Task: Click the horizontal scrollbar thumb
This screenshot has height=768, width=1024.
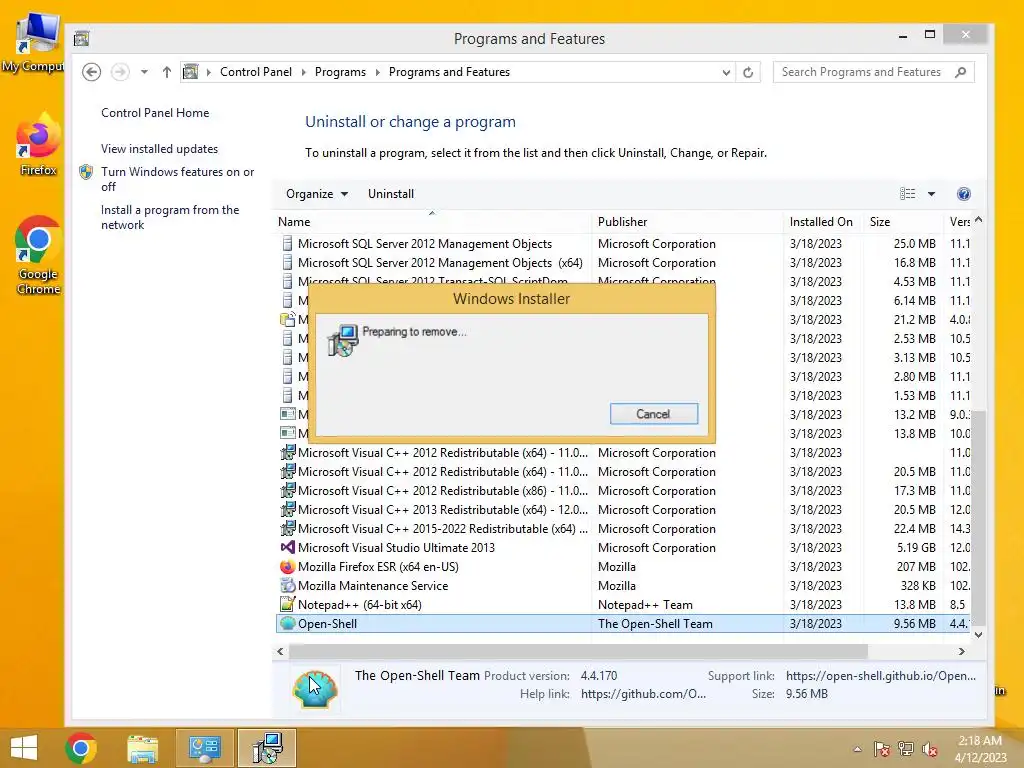Action: (578, 651)
